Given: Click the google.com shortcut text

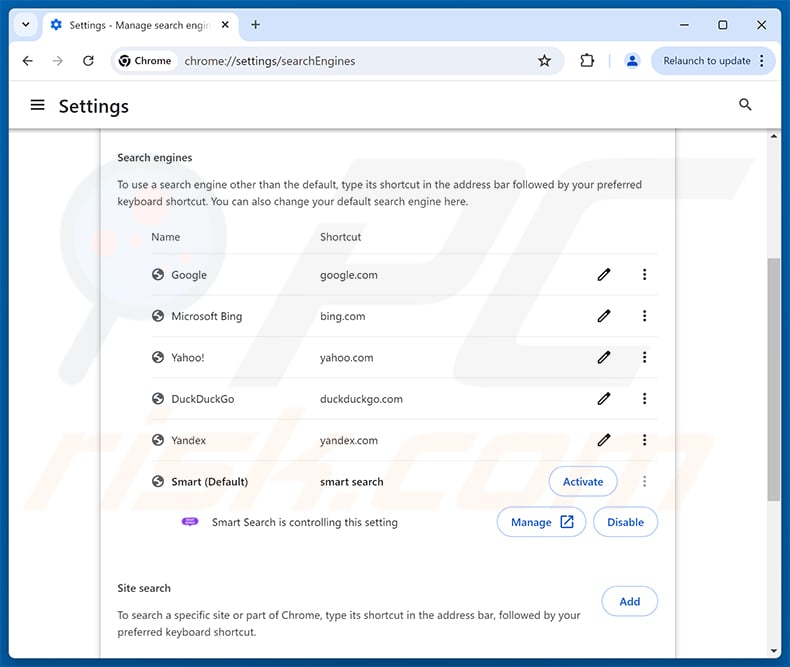Looking at the screenshot, I should pyautogui.click(x=349, y=275).
